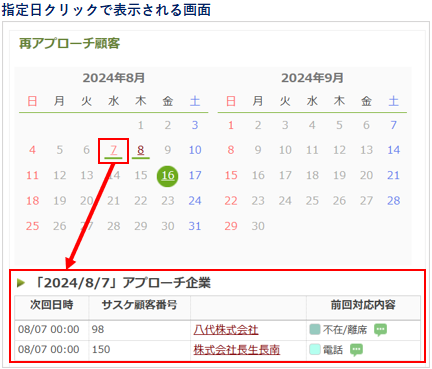Click August 4 in the calendar
The width and height of the screenshot is (432, 369).
pos(32,150)
